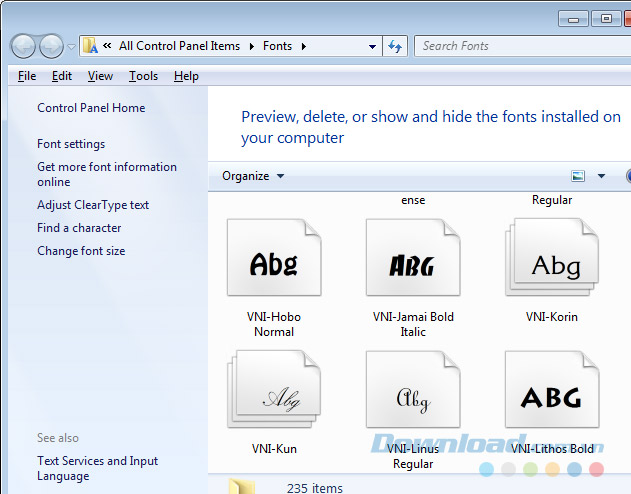The width and height of the screenshot is (631, 494).
Task: Open the Help menu
Action: tap(186, 76)
